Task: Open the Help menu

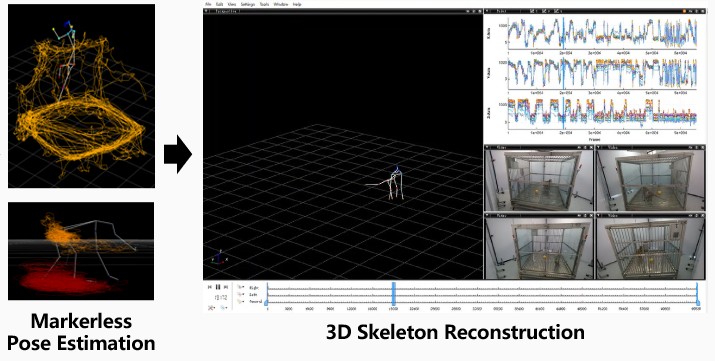Action: 297,4
